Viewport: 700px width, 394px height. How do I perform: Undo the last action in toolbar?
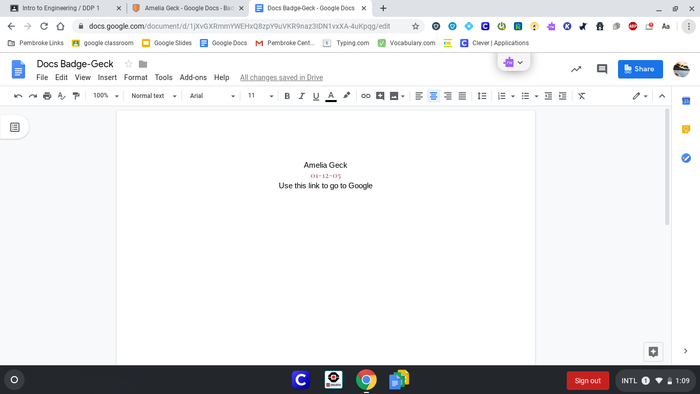click(x=18, y=96)
